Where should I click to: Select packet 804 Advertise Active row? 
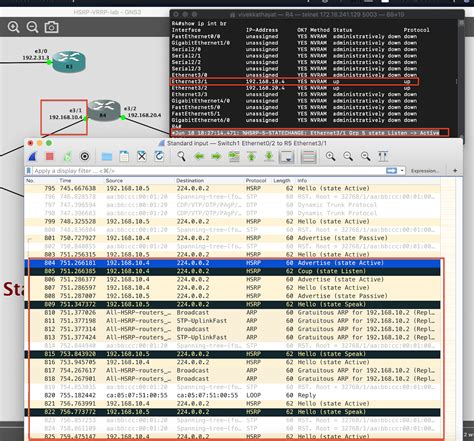[232, 263]
